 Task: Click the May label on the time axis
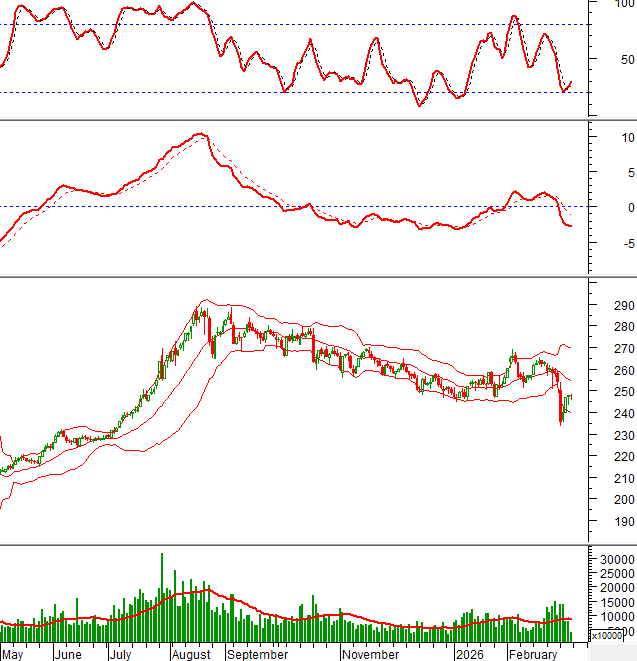pos(12,654)
